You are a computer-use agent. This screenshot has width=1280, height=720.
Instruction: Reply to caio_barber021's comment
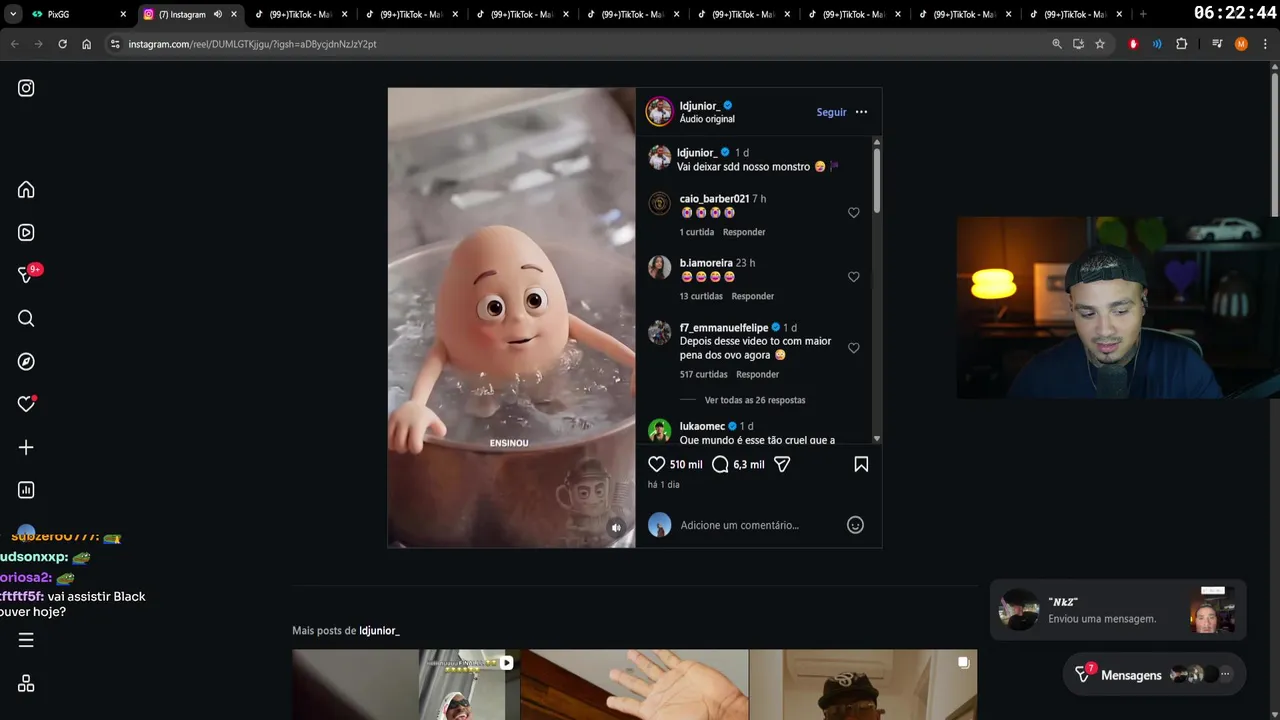744,232
